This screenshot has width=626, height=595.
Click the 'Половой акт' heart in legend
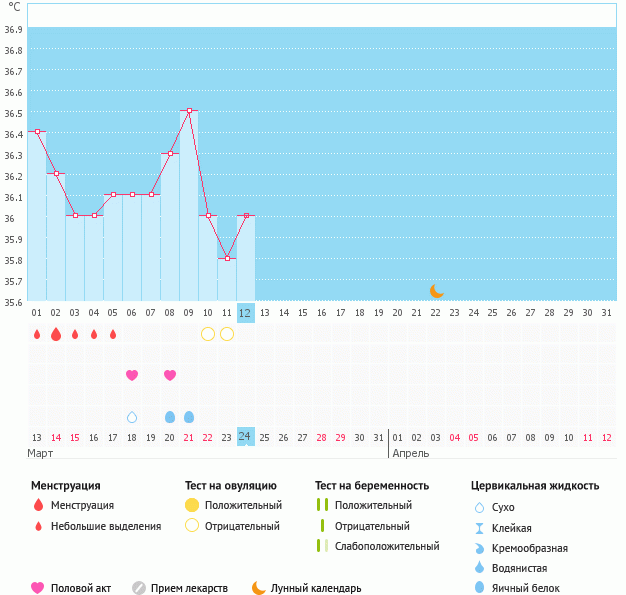[x=38, y=588]
